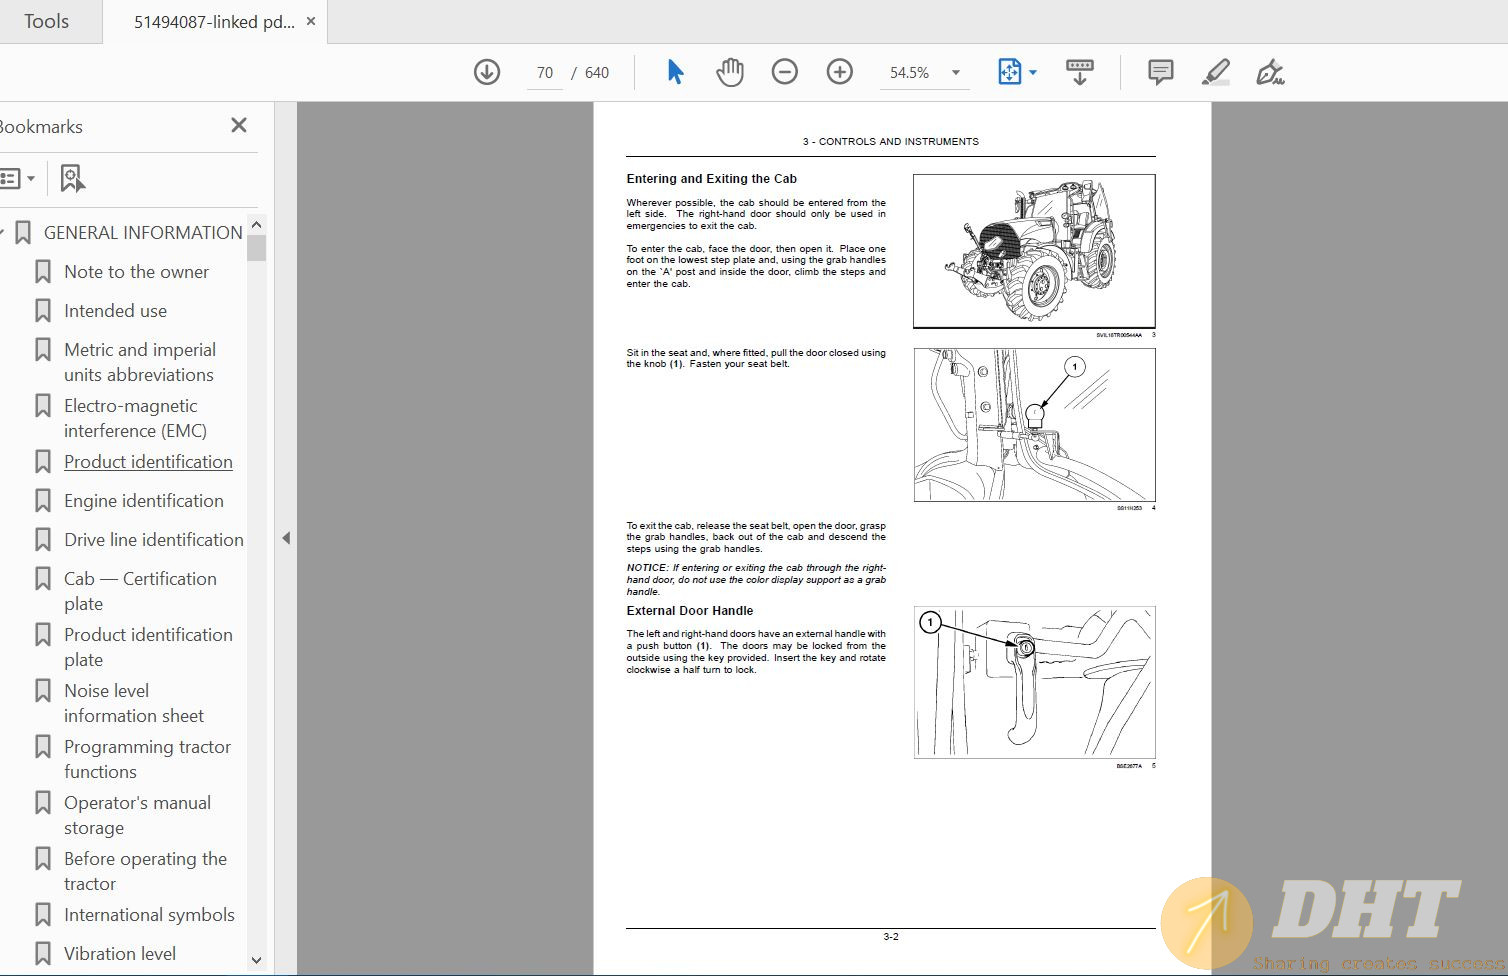
Task: Open Before operating the tractor bookmark
Action: click(x=145, y=871)
